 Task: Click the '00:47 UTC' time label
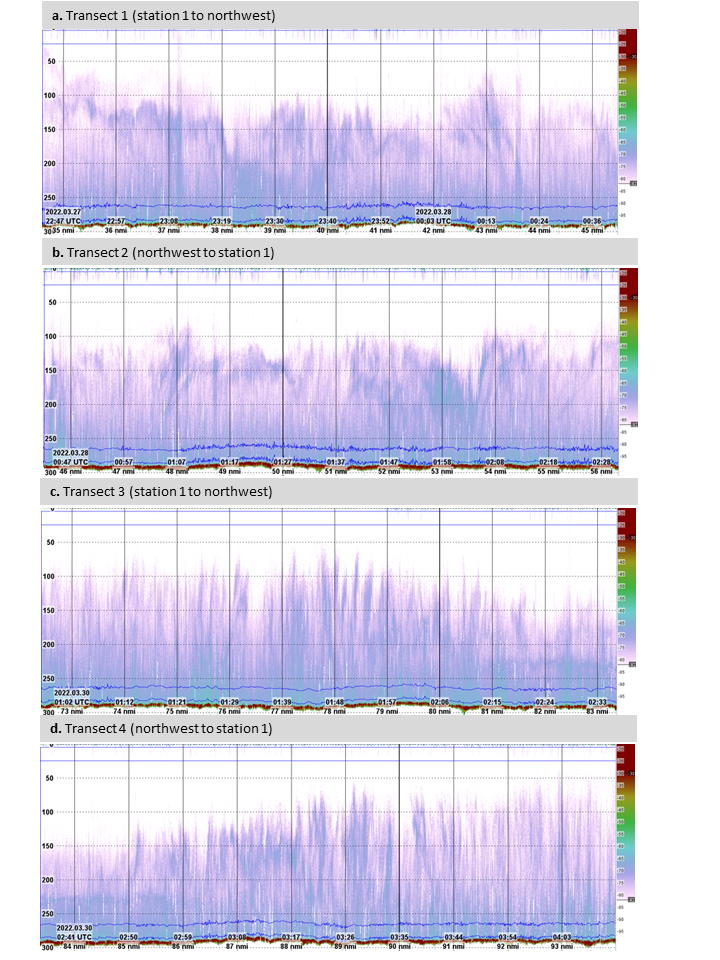tap(70, 462)
